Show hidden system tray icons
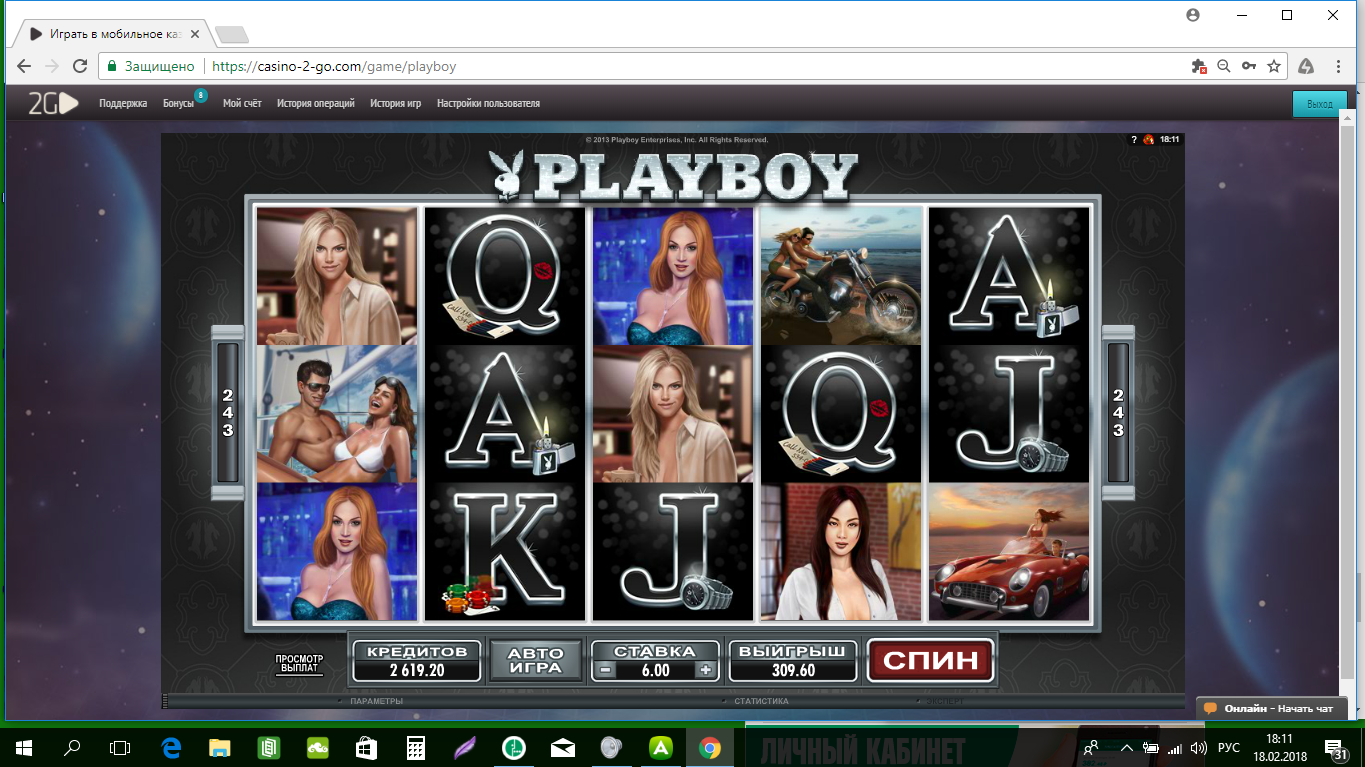The width and height of the screenshot is (1365, 767). coord(1127,748)
